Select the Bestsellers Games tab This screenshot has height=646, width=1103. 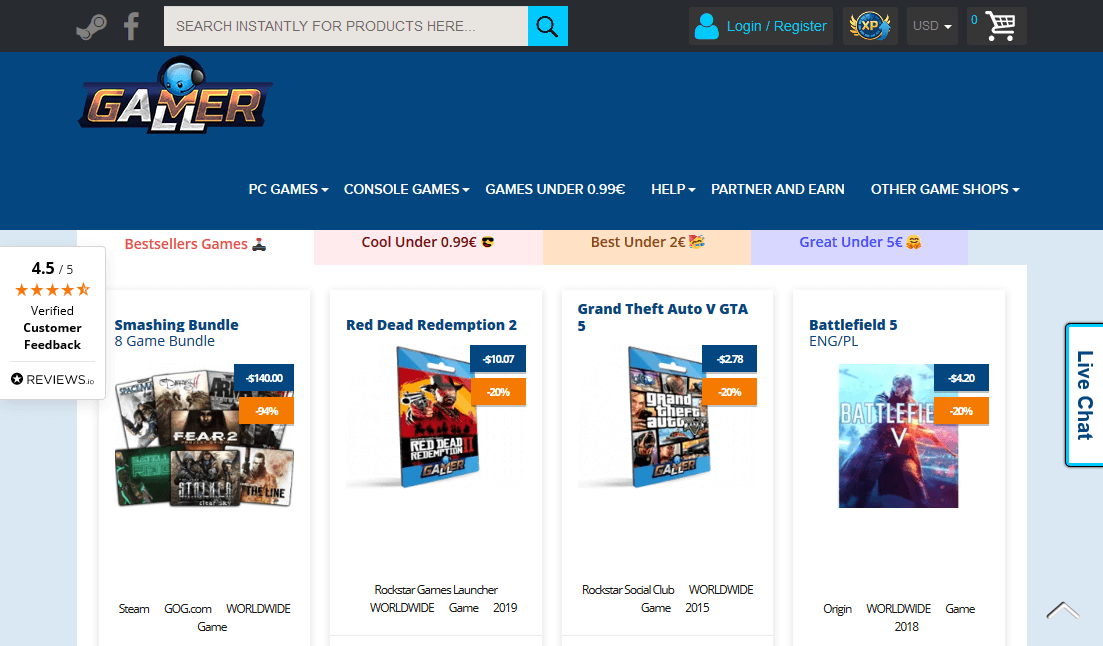196,244
